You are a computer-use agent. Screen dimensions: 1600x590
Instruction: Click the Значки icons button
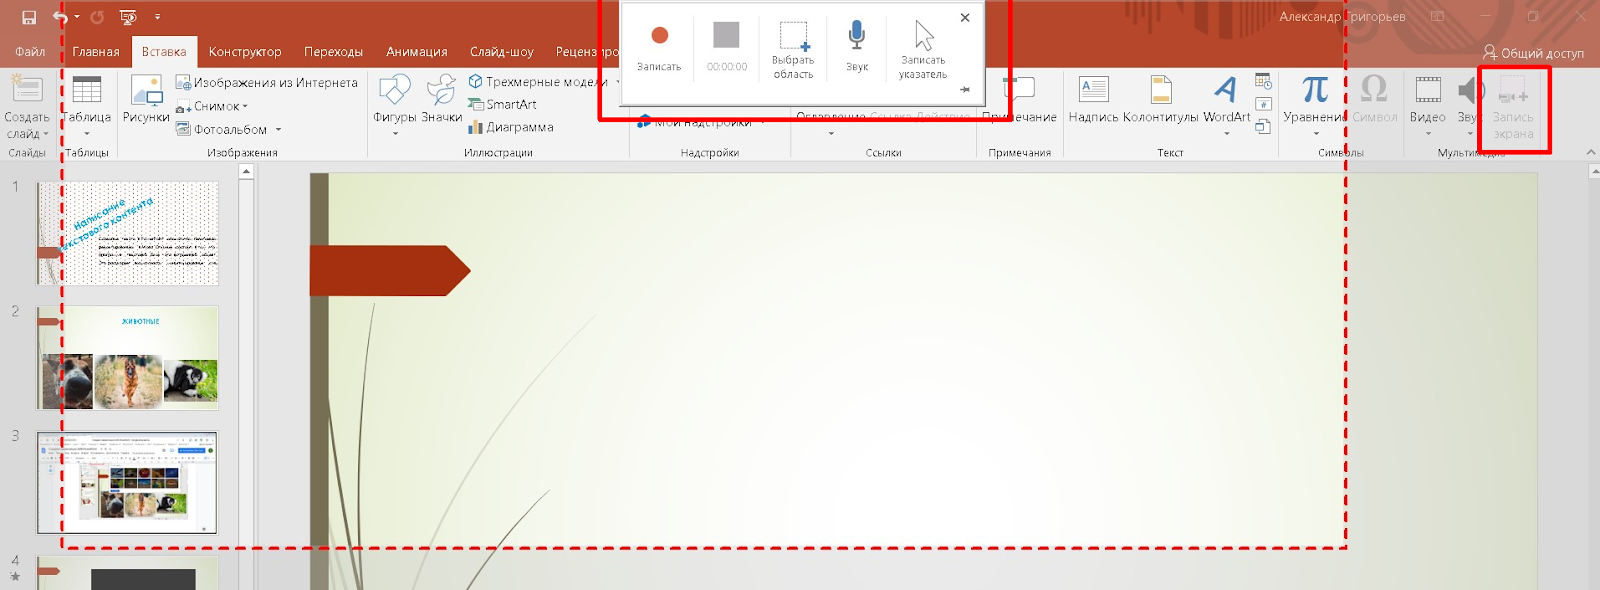point(441,92)
